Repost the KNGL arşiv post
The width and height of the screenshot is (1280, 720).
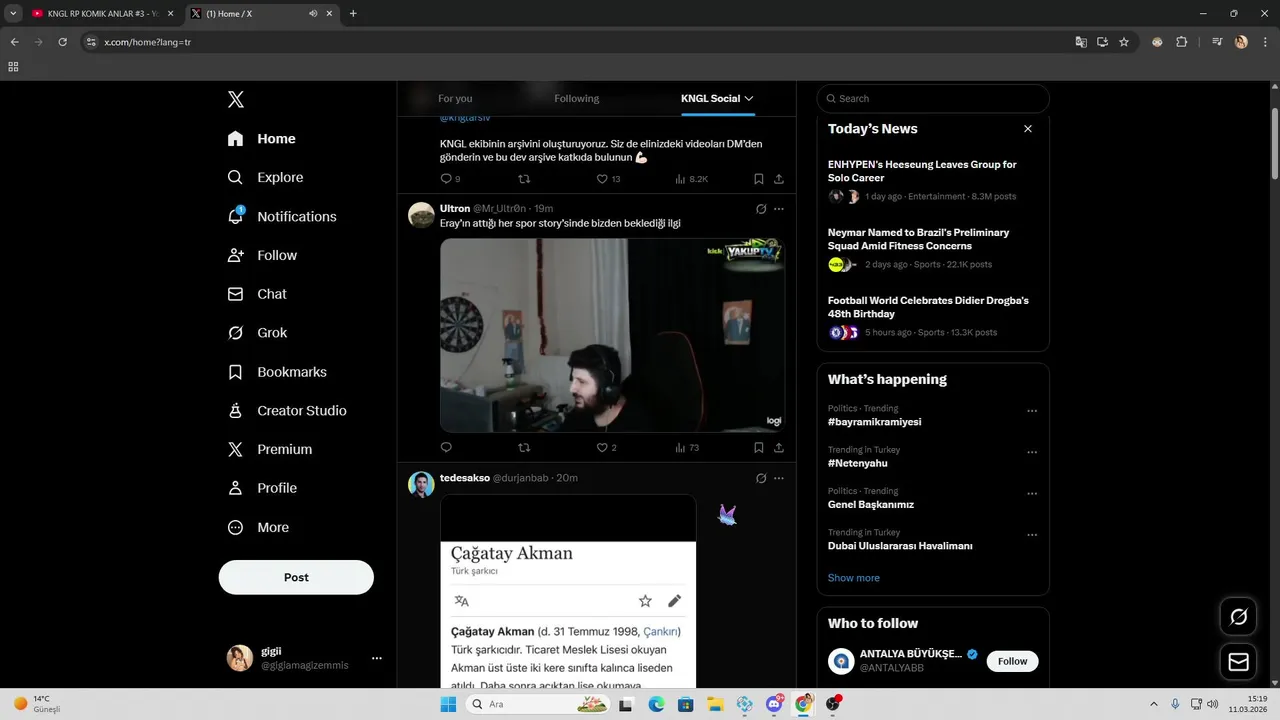click(524, 179)
